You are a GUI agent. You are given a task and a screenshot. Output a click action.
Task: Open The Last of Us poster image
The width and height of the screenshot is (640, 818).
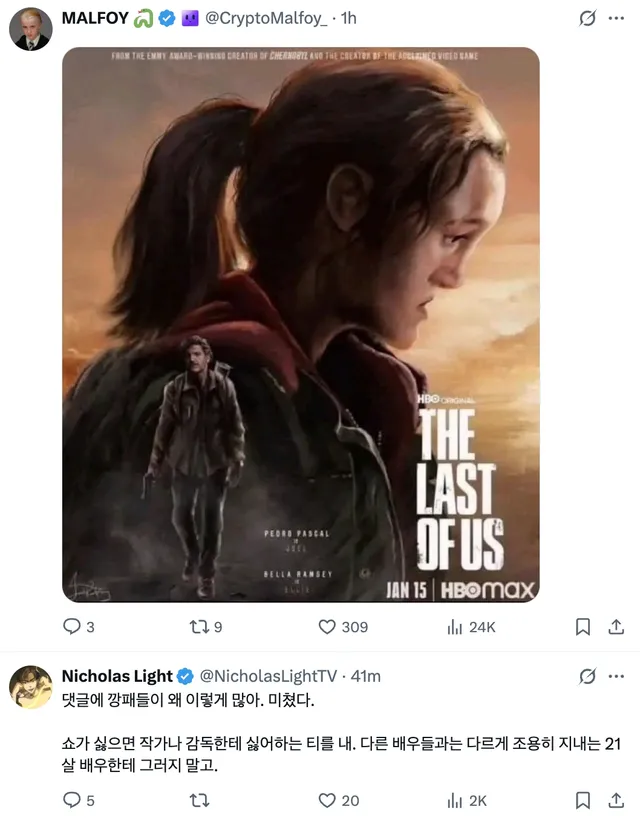point(300,325)
